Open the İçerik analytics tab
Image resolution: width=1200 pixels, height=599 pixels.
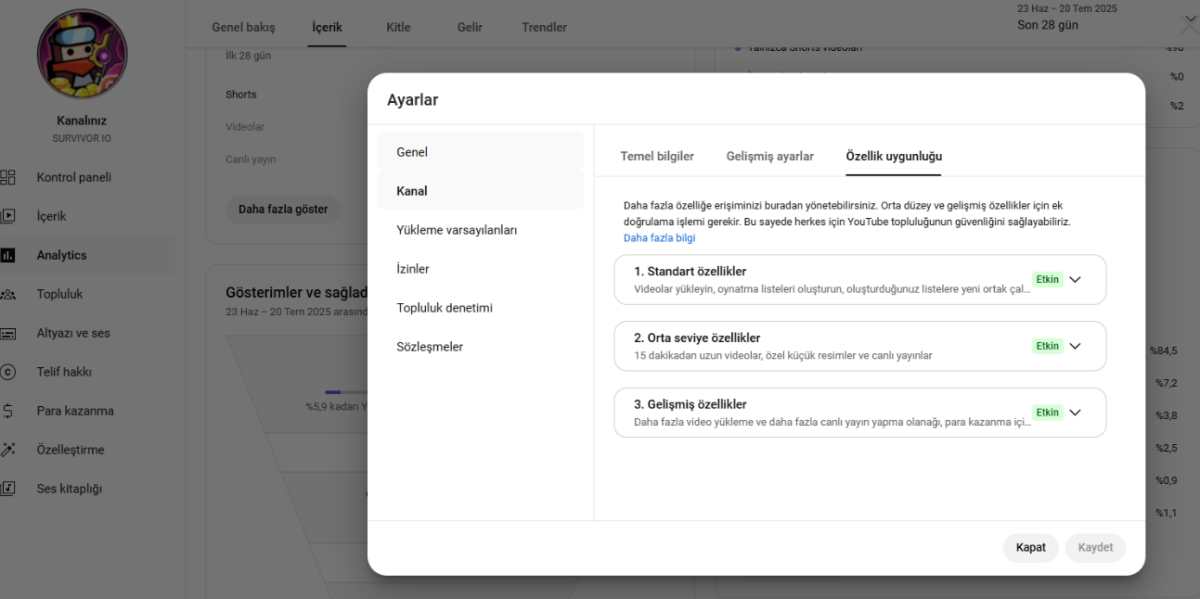click(x=326, y=27)
